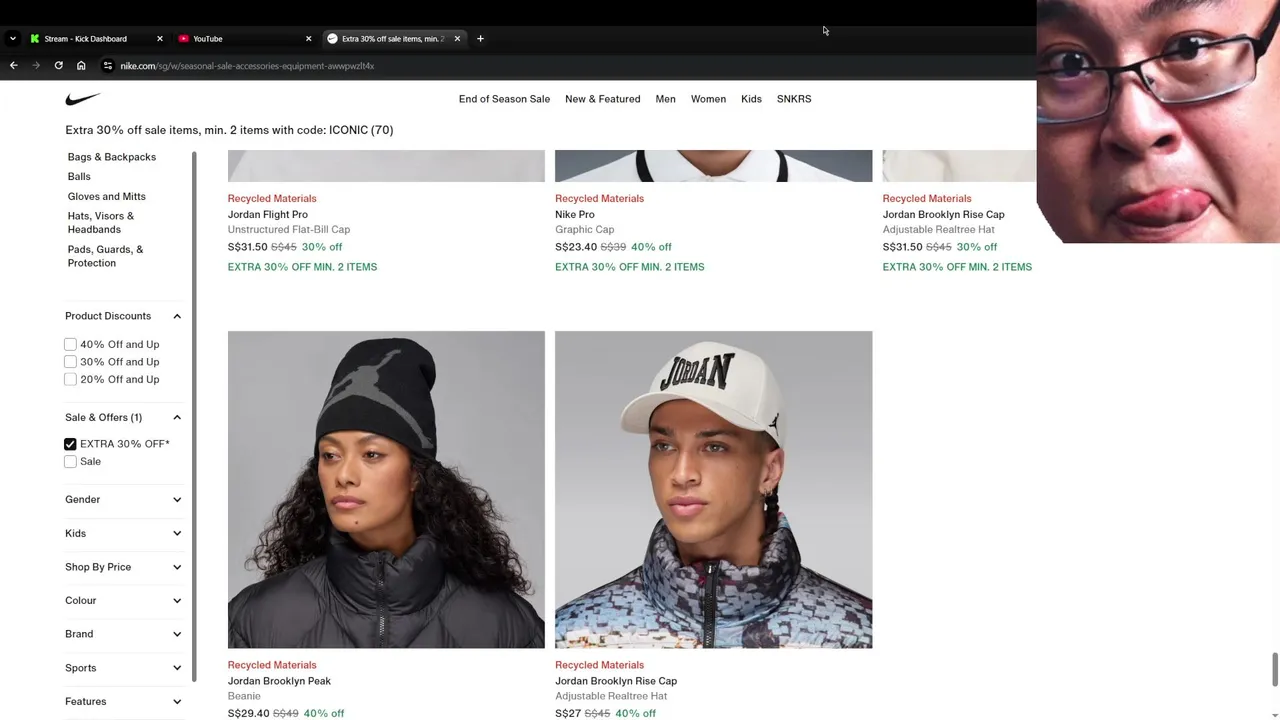The image size is (1280, 720).
Task: Open tab search dropdown arrow
Action: [x=12, y=39]
